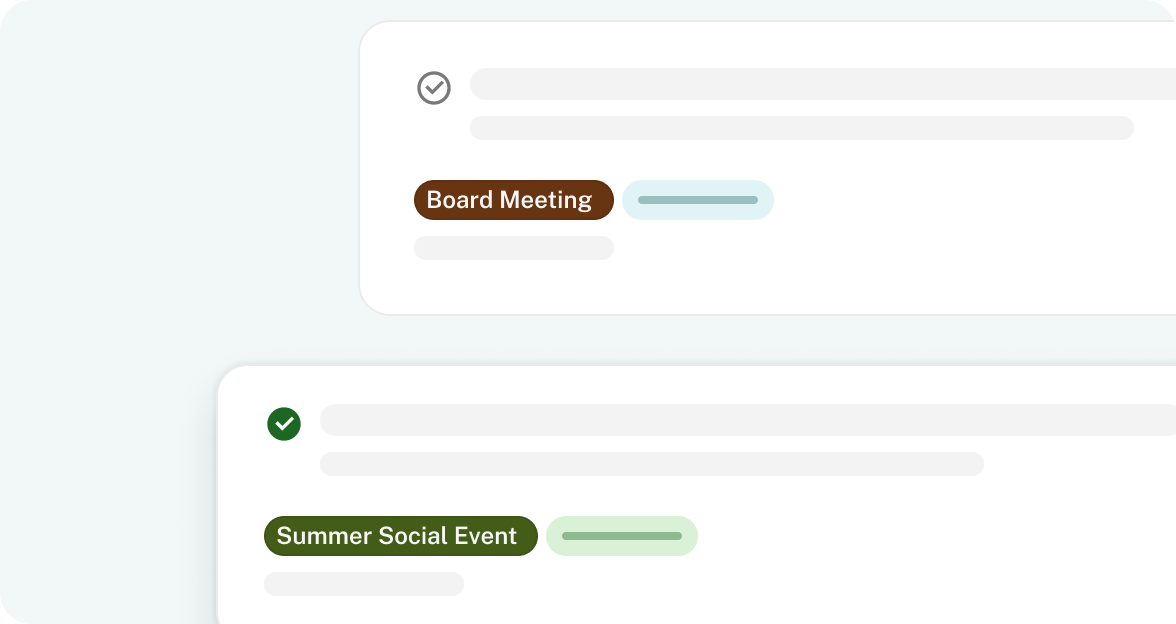Click the long title placeholder in Board Meeting card
This screenshot has height=624, width=1176.
pyautogui.click(x=823, y=84)
